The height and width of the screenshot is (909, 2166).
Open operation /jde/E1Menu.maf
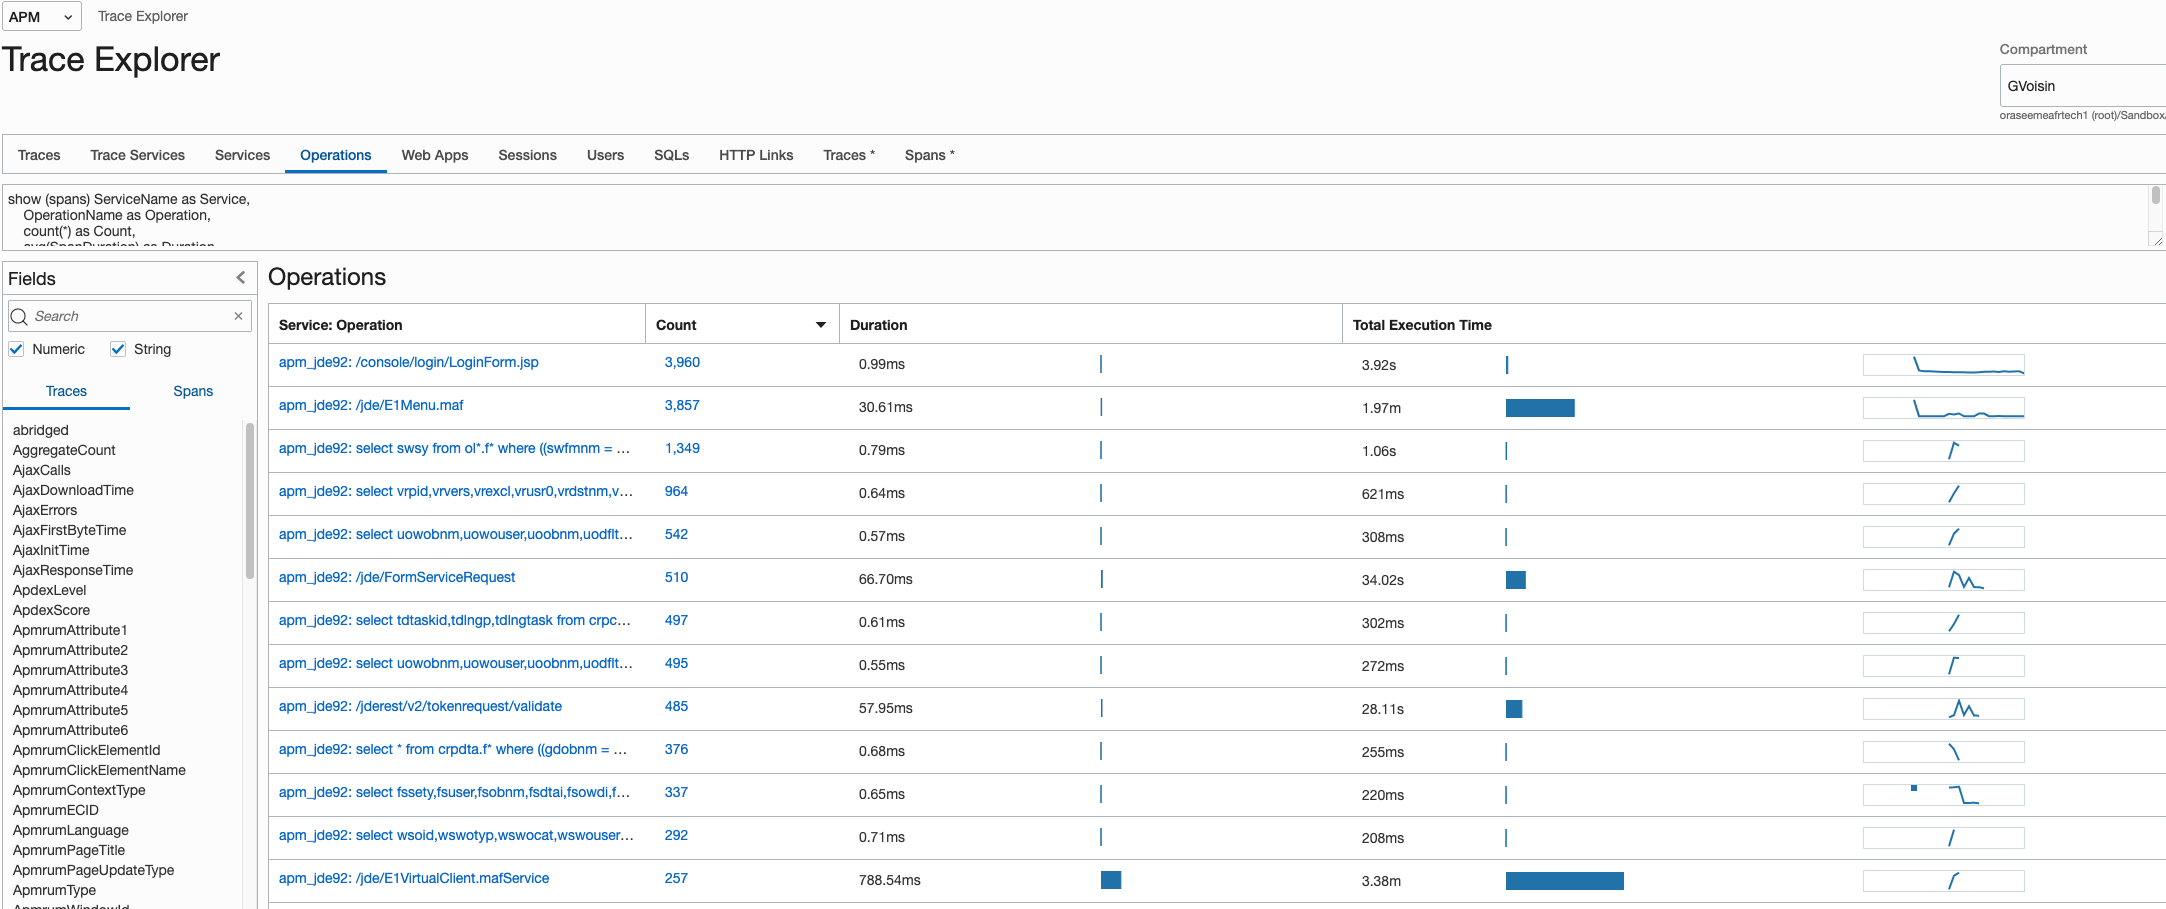pyautogui.click(x=371, y=405)
